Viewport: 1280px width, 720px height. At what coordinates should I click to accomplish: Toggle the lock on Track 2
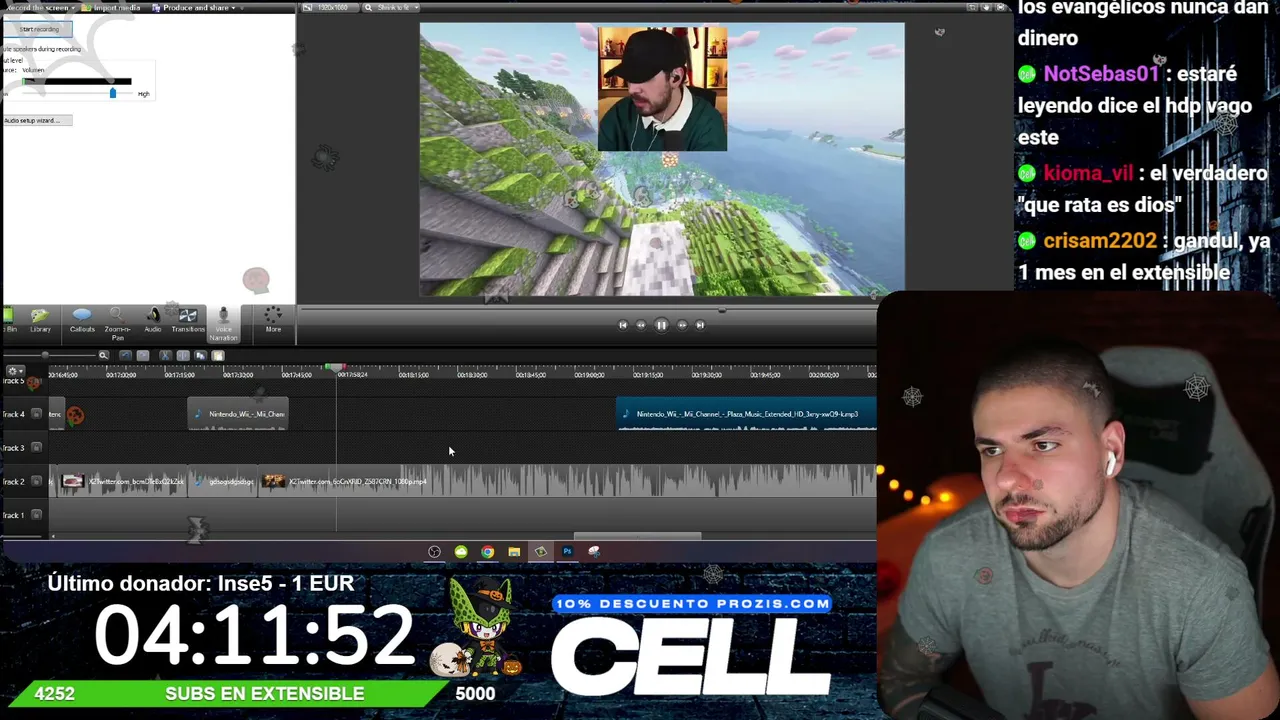[37, 482]
